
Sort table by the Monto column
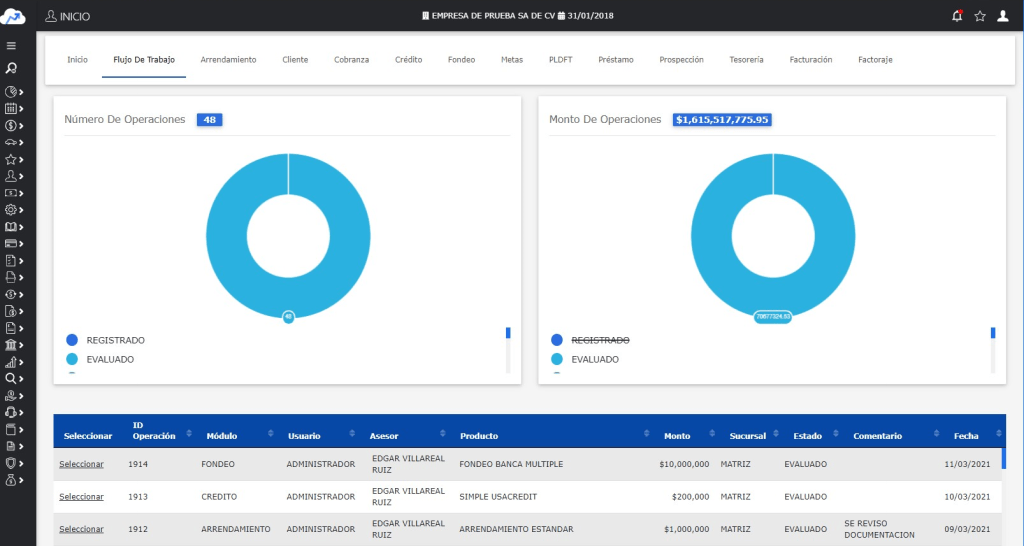(677, 436)
